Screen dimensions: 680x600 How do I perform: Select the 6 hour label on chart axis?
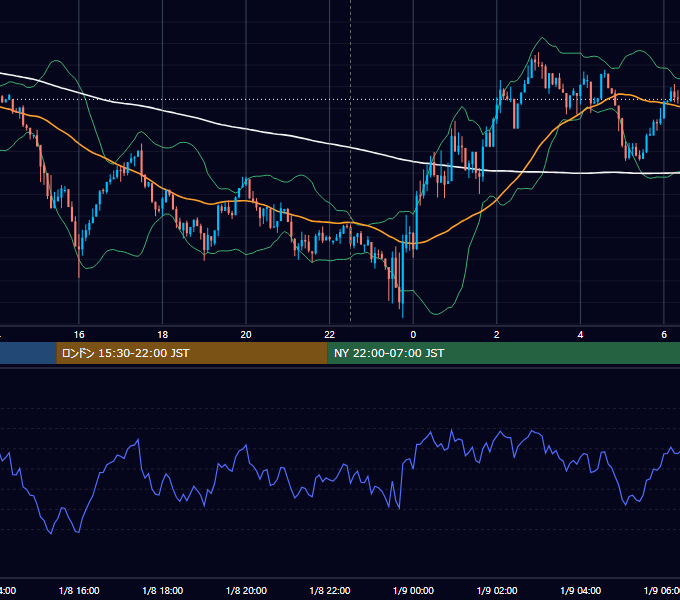pos(664,335)
